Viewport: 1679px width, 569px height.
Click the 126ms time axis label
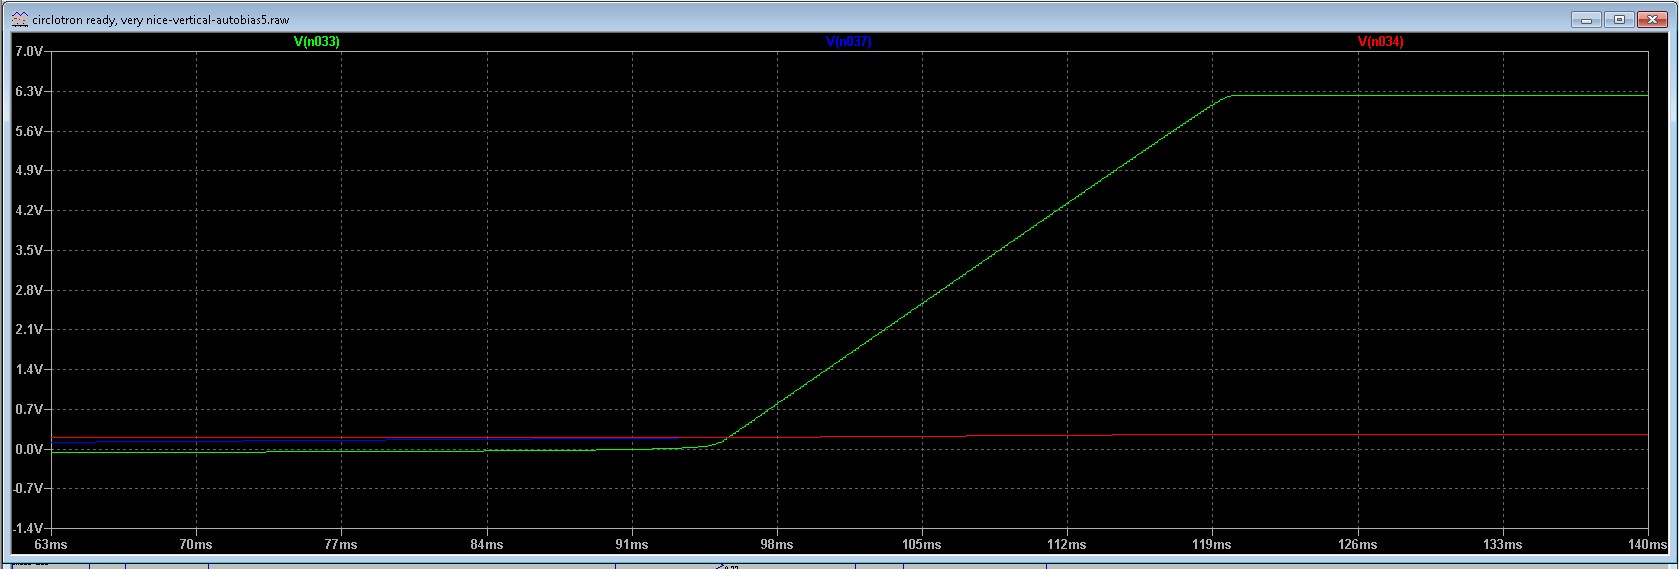pos(1357,544)
